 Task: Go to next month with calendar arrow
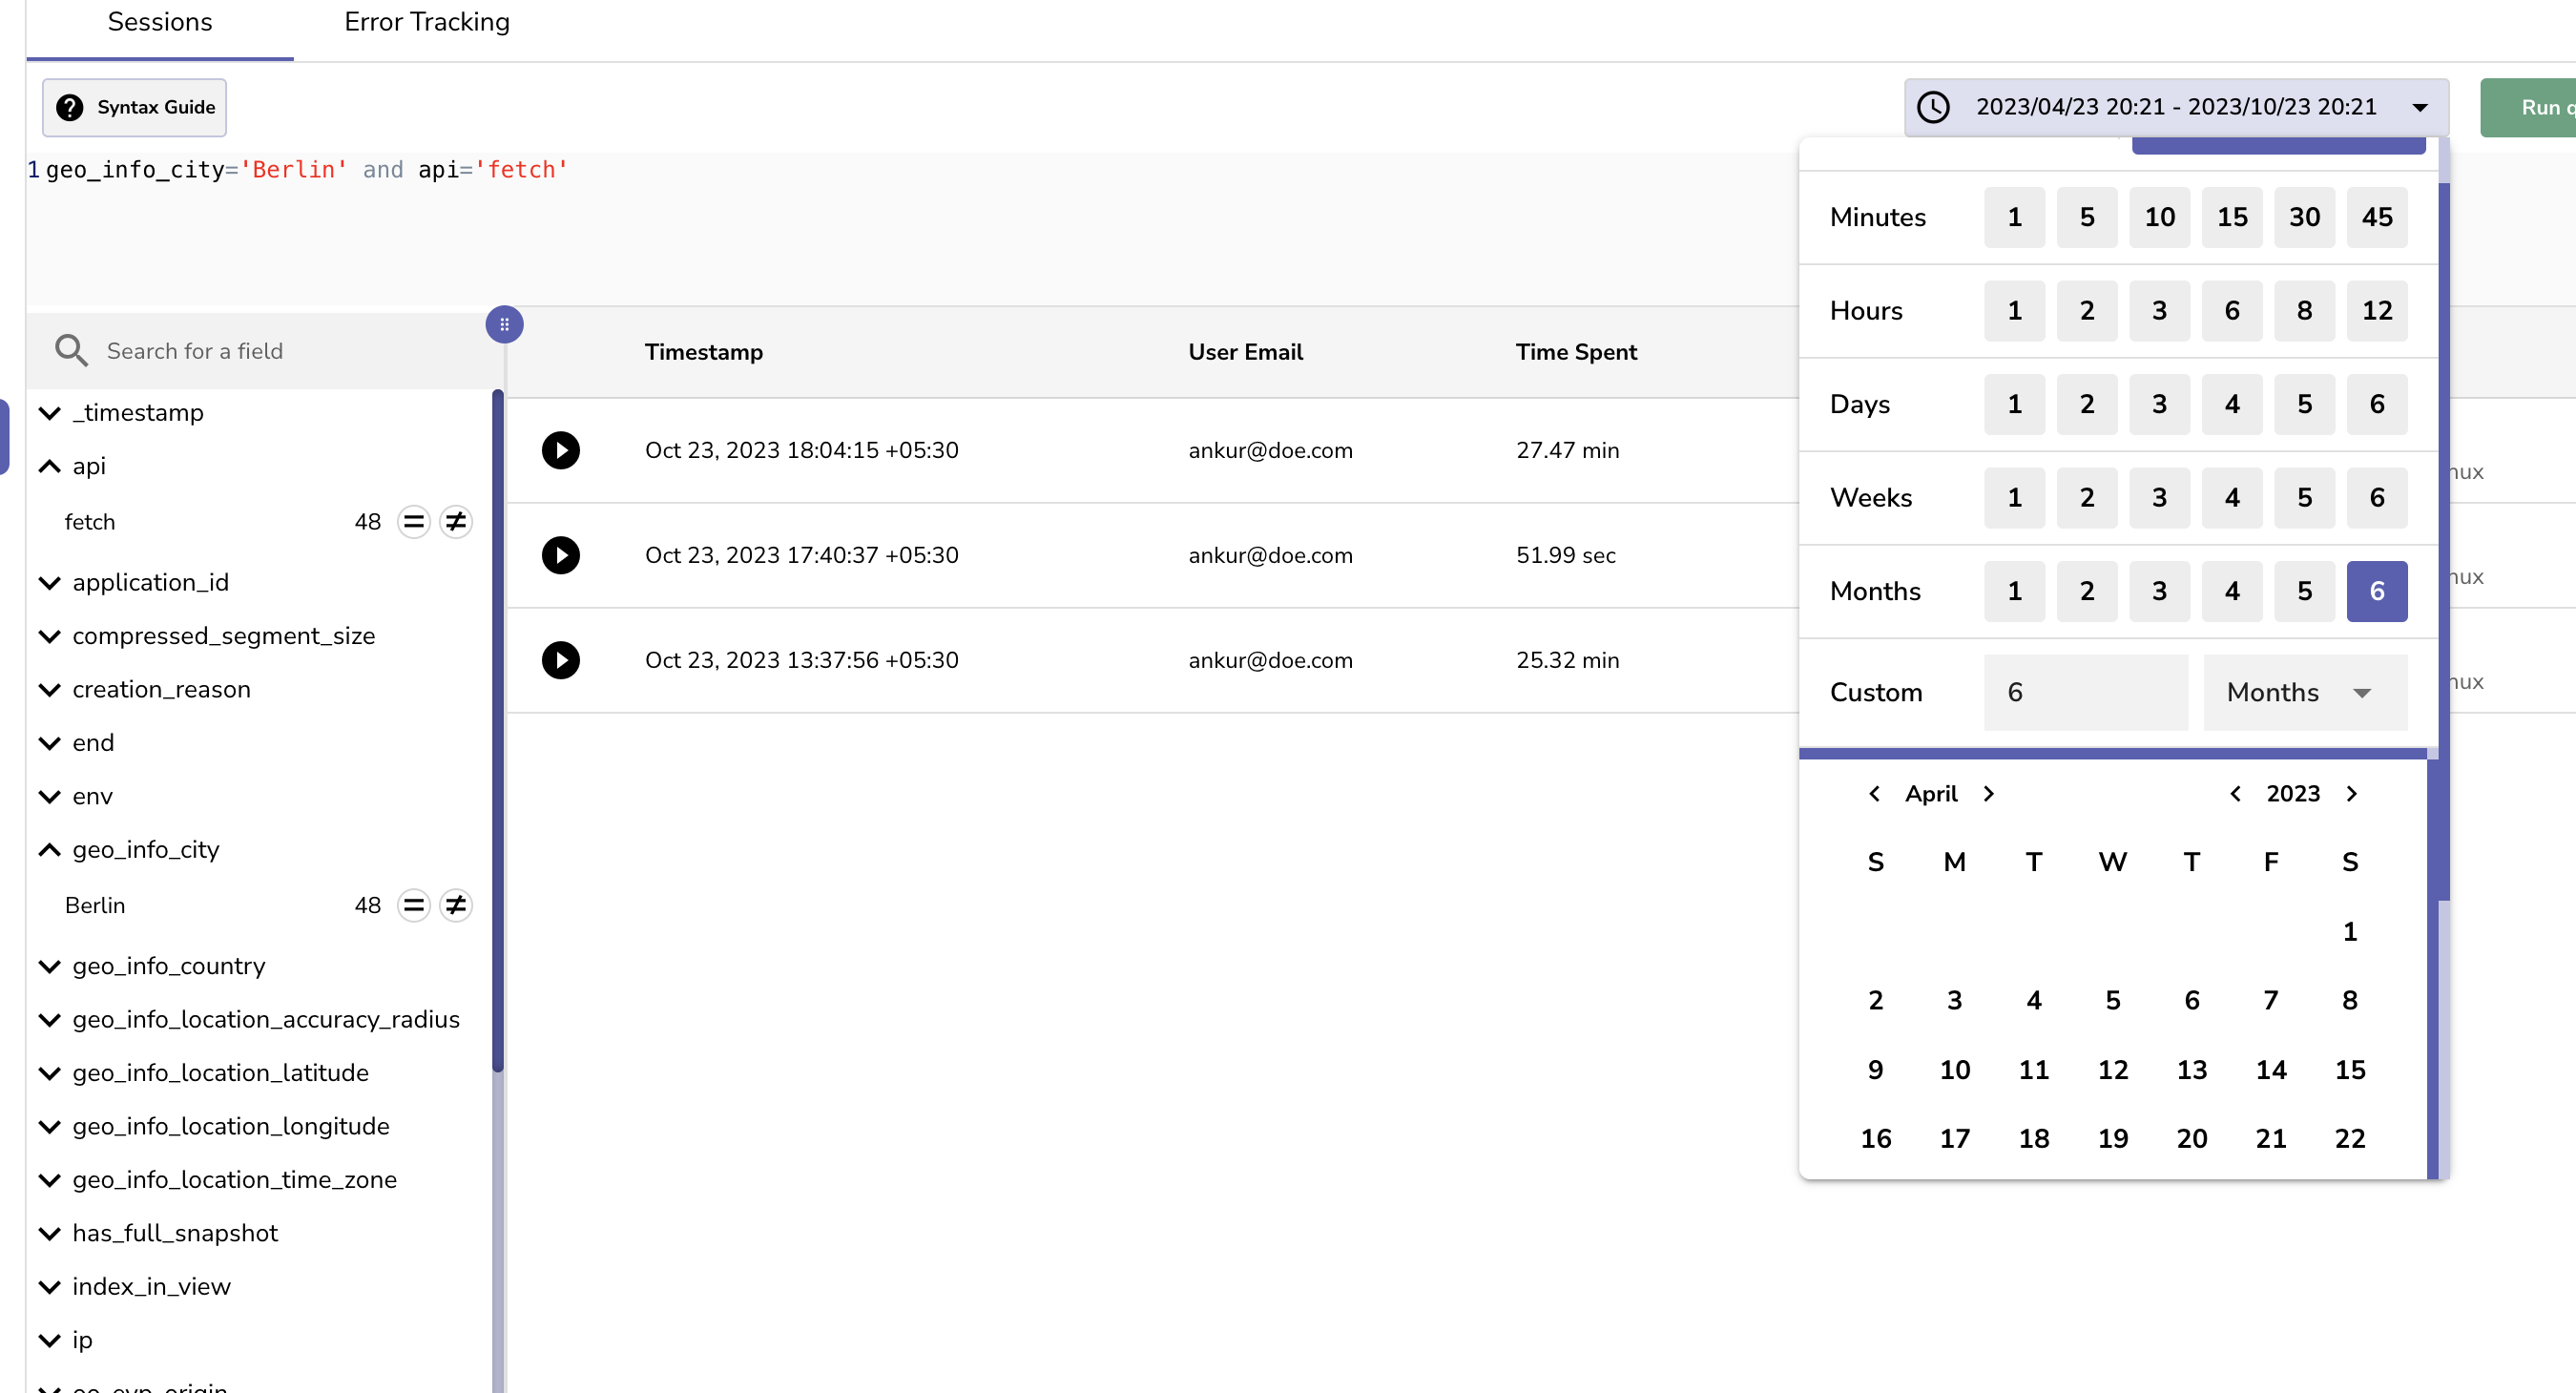1988,793
